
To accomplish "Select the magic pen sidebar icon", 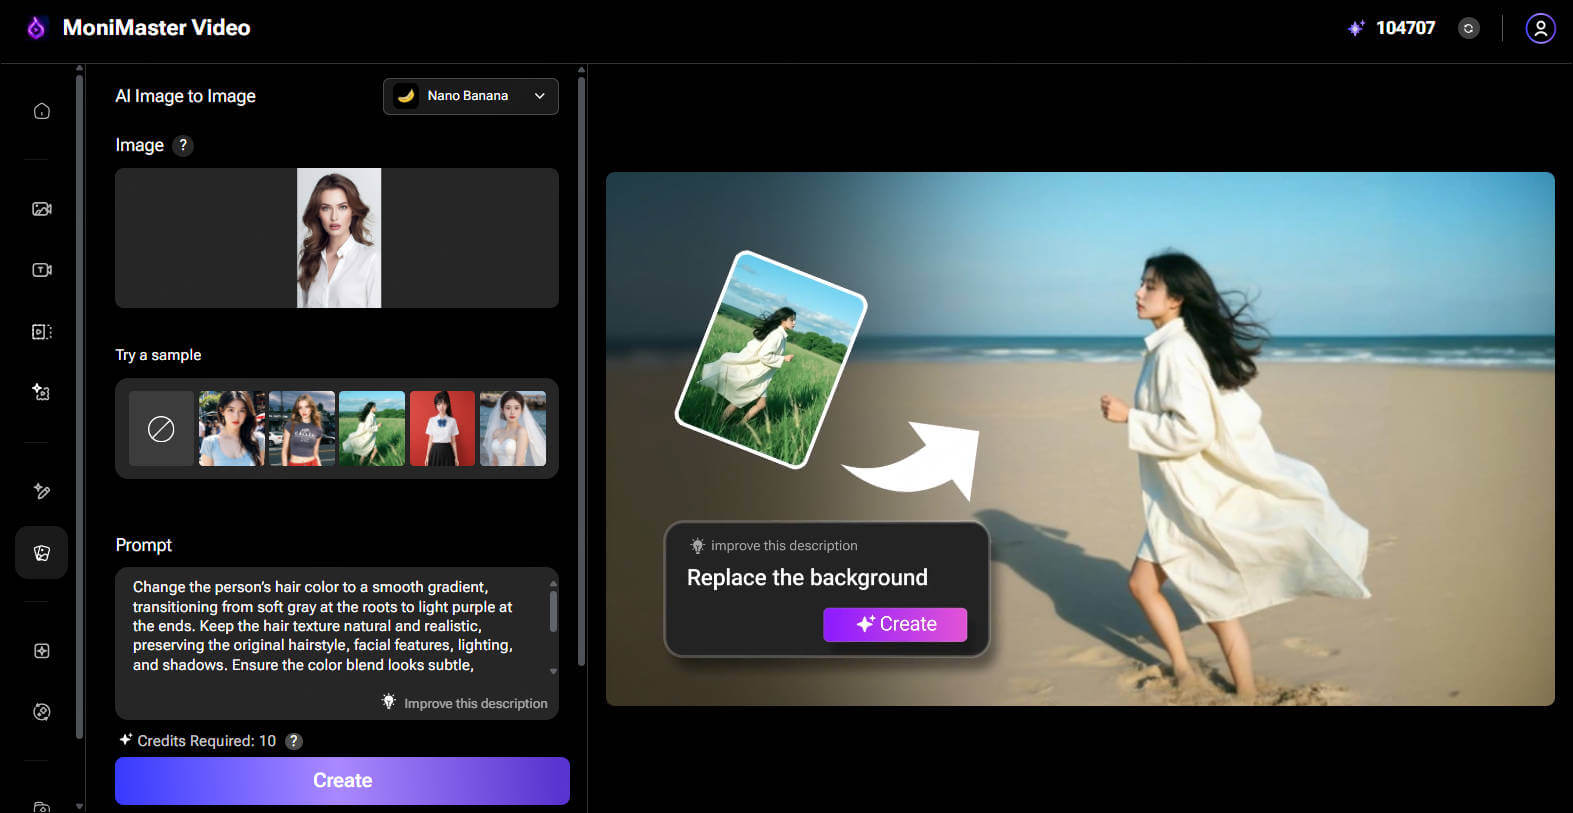I will (42, 491).
